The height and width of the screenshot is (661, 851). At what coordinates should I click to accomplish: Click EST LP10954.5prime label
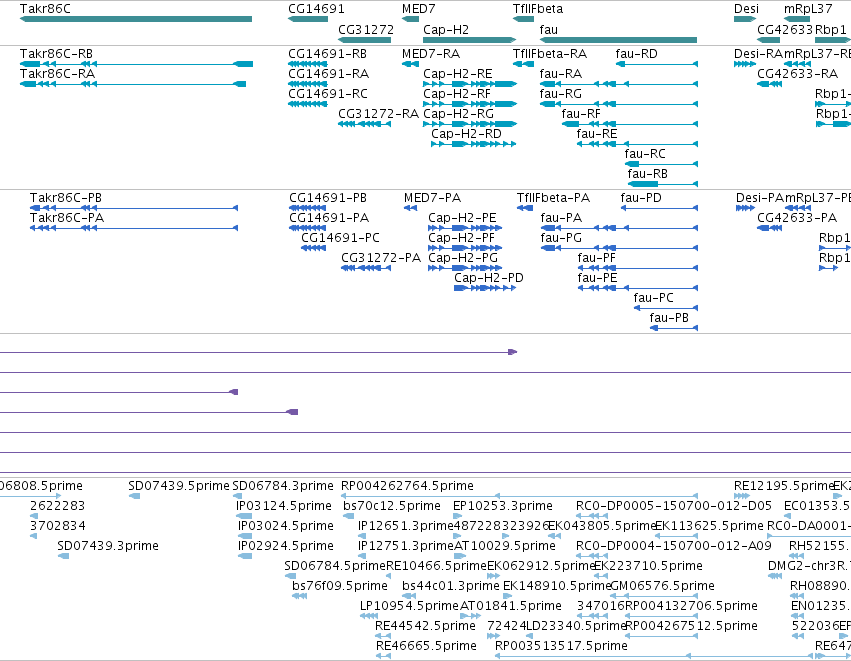(409, 606)
